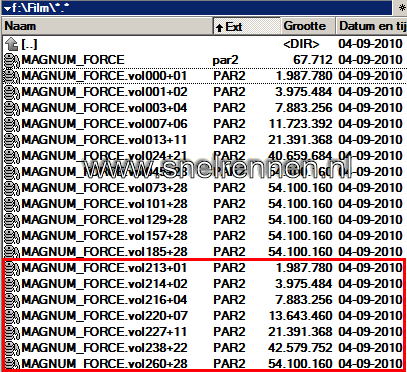Image resolution: width=407 pixels, height=372 pixels.
Task: Select file name MAGNUM_FORCE.vol003+04
Action: 104,108
